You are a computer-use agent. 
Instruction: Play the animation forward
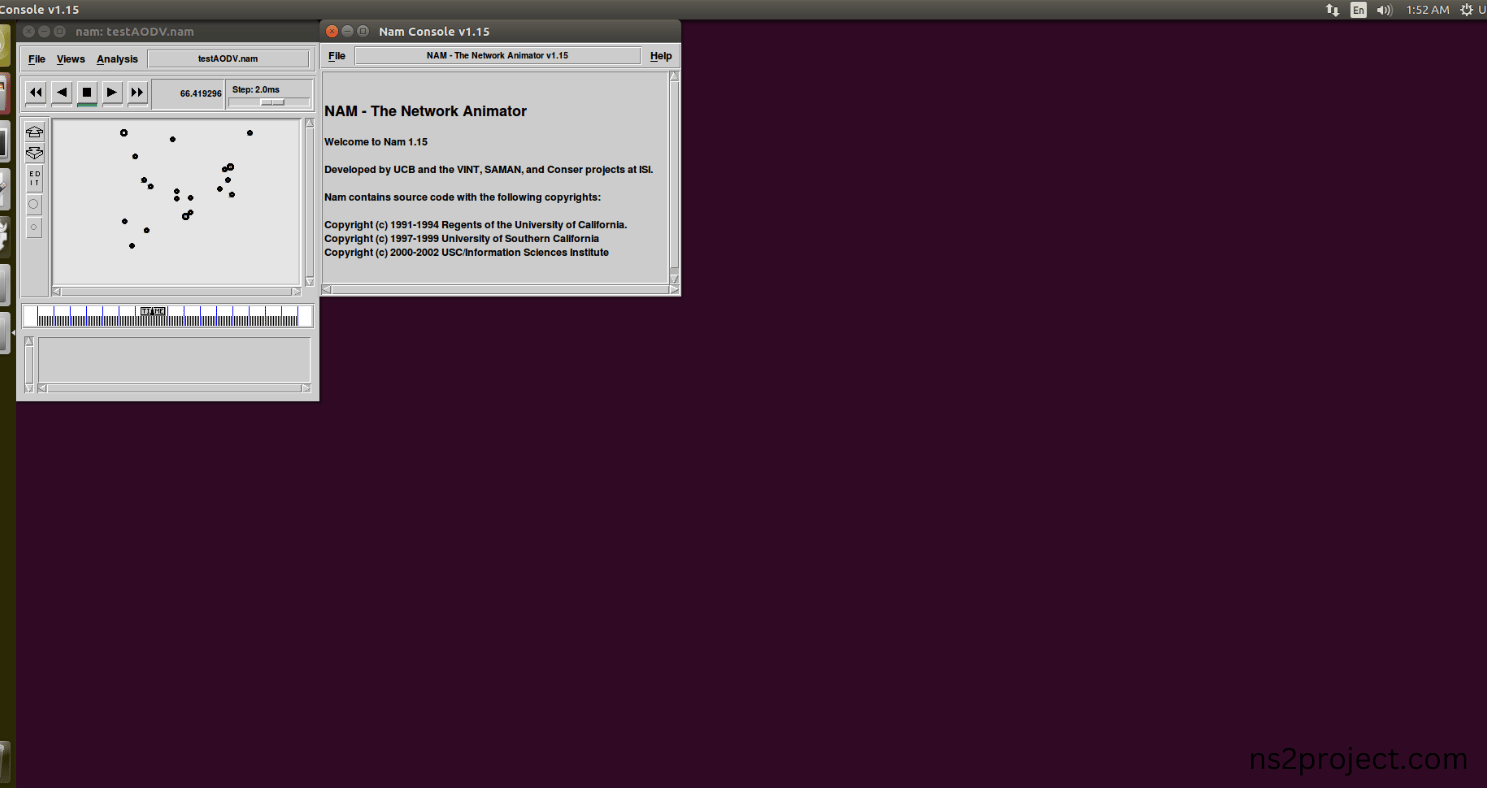tap(112, 93)
